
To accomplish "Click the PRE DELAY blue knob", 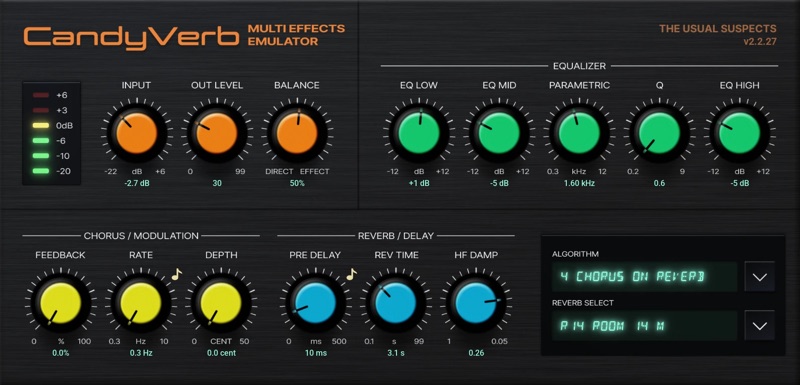I will pos(315,303).
